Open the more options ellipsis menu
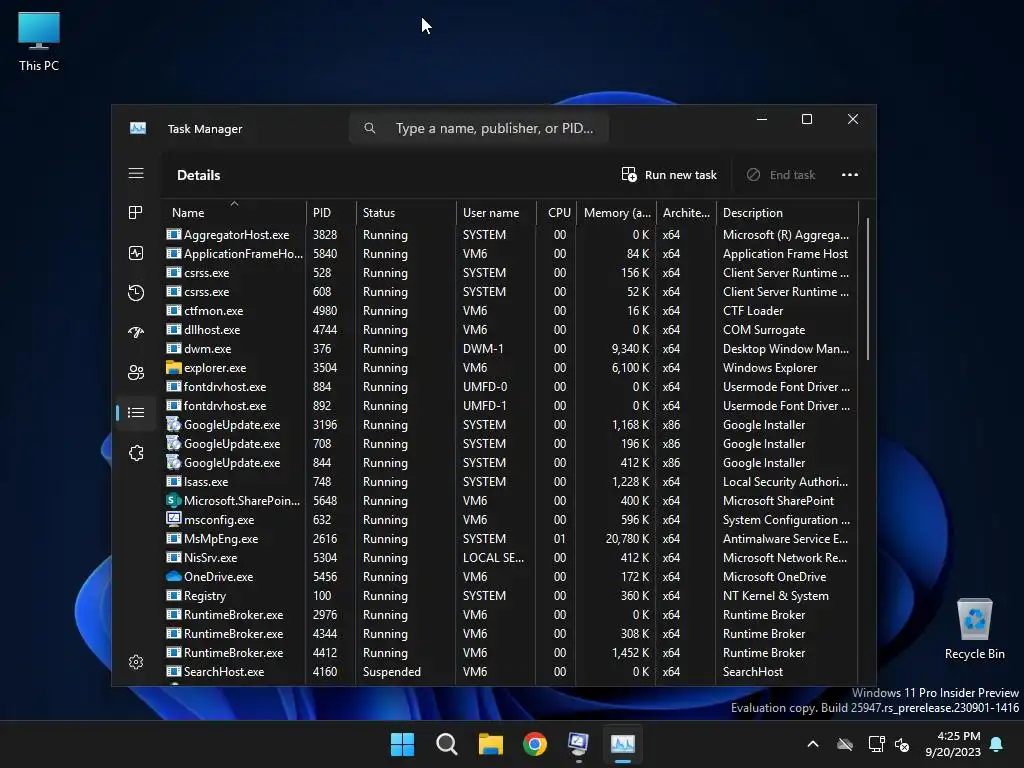This screenshot has width=1024, height=768. coord(850,174)
